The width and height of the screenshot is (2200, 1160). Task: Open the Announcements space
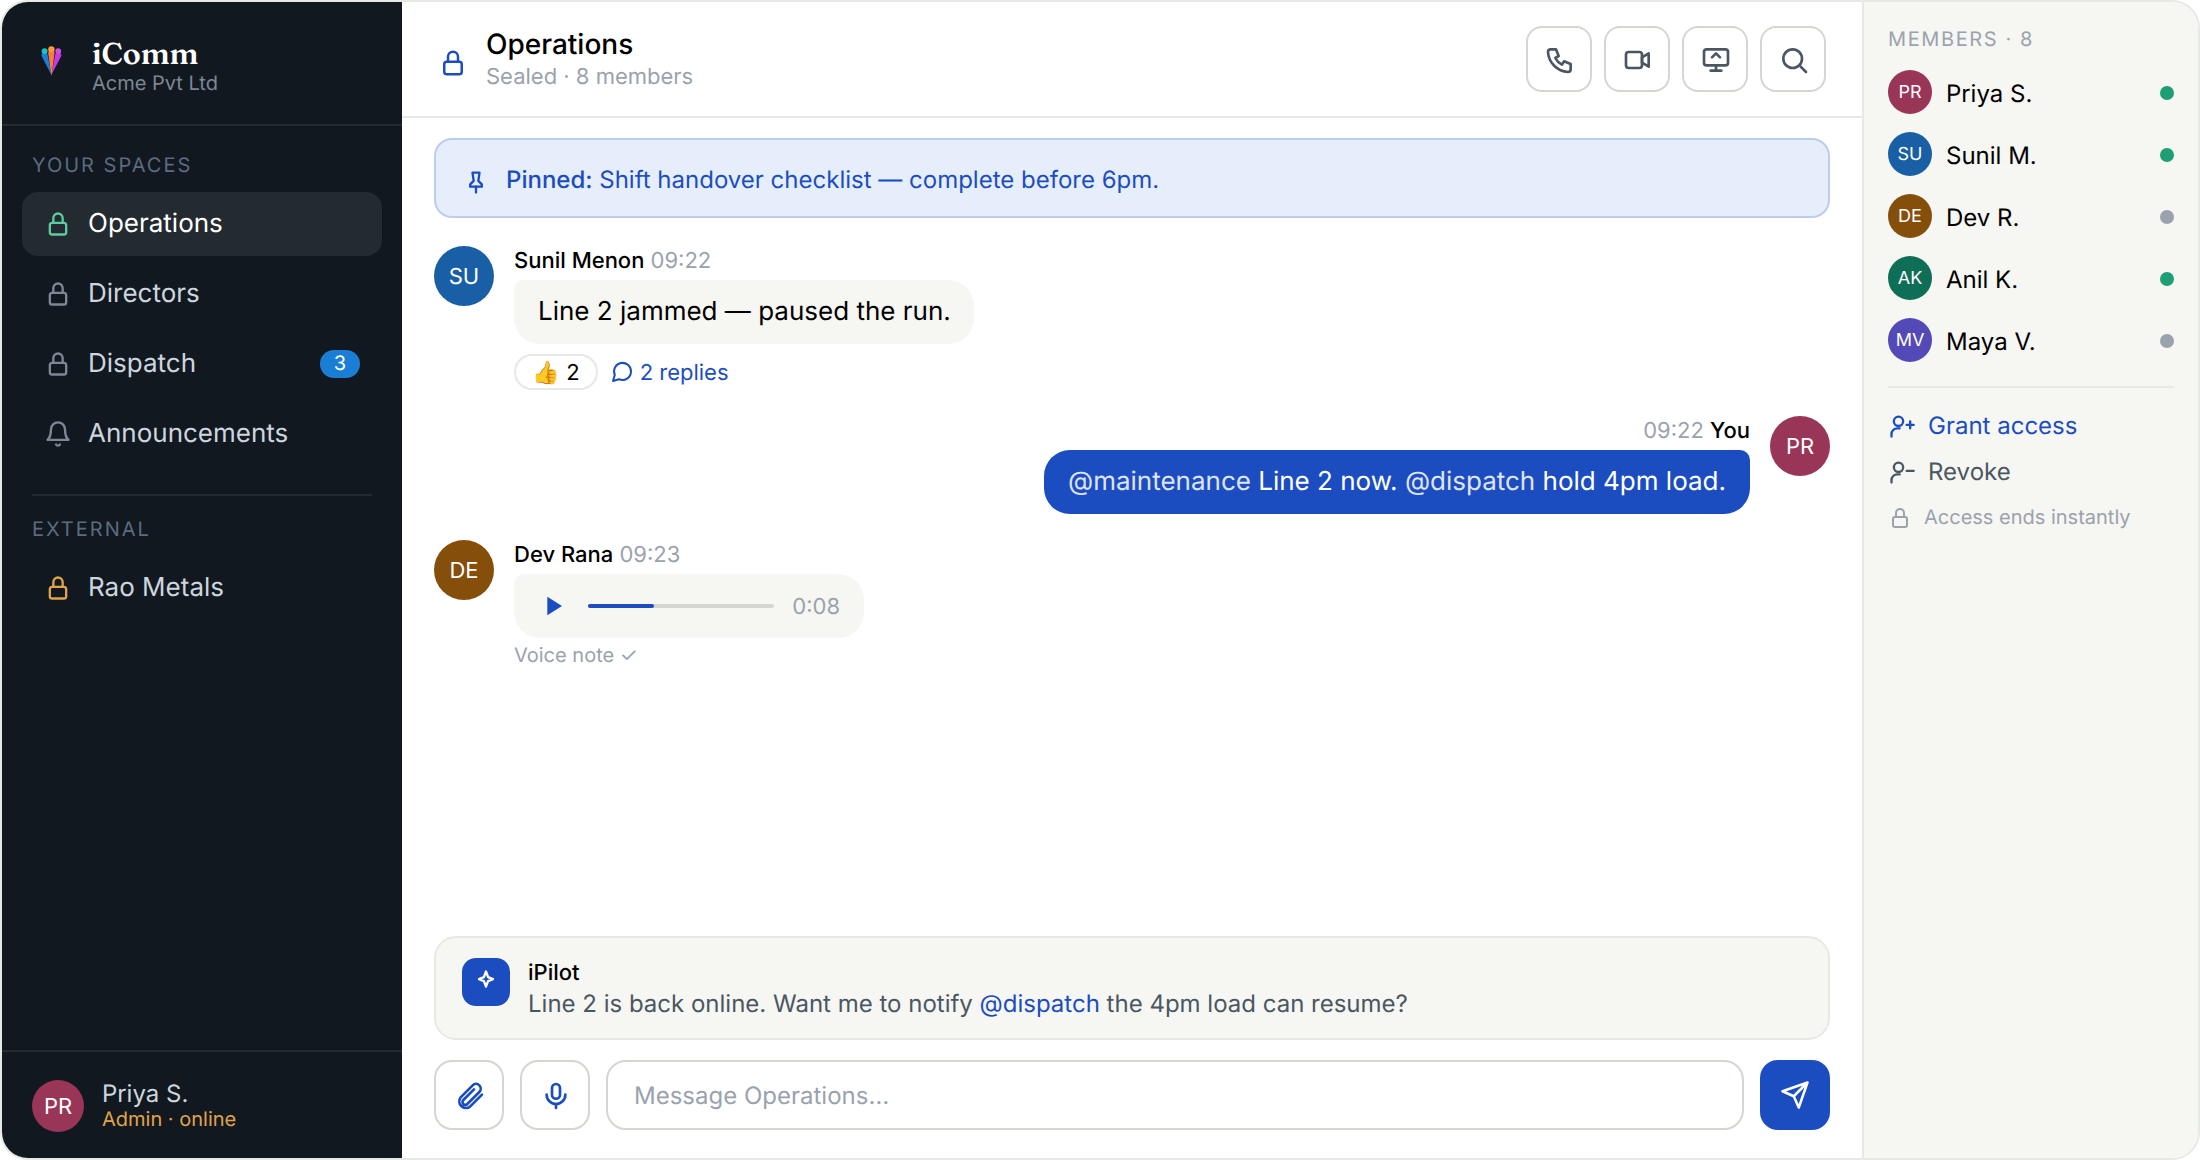pyautogui.click(x=202, y=434)
